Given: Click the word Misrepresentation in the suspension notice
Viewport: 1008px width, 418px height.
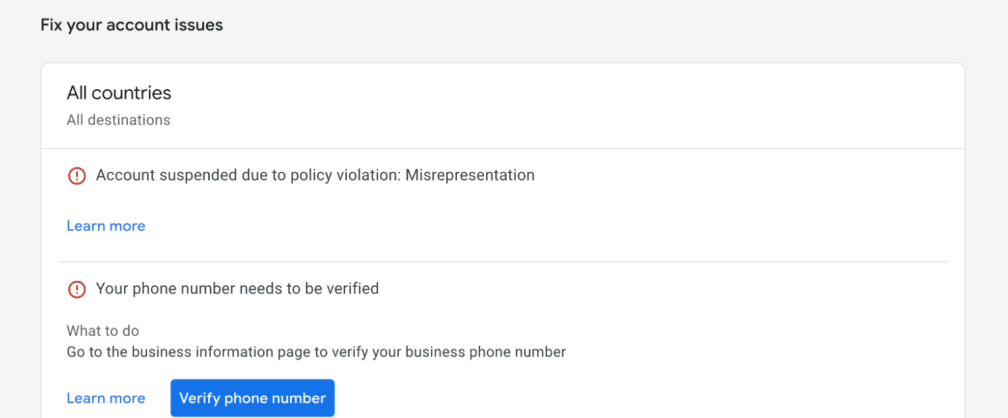Looking at the screenshot, I should (x=470, y=175).
